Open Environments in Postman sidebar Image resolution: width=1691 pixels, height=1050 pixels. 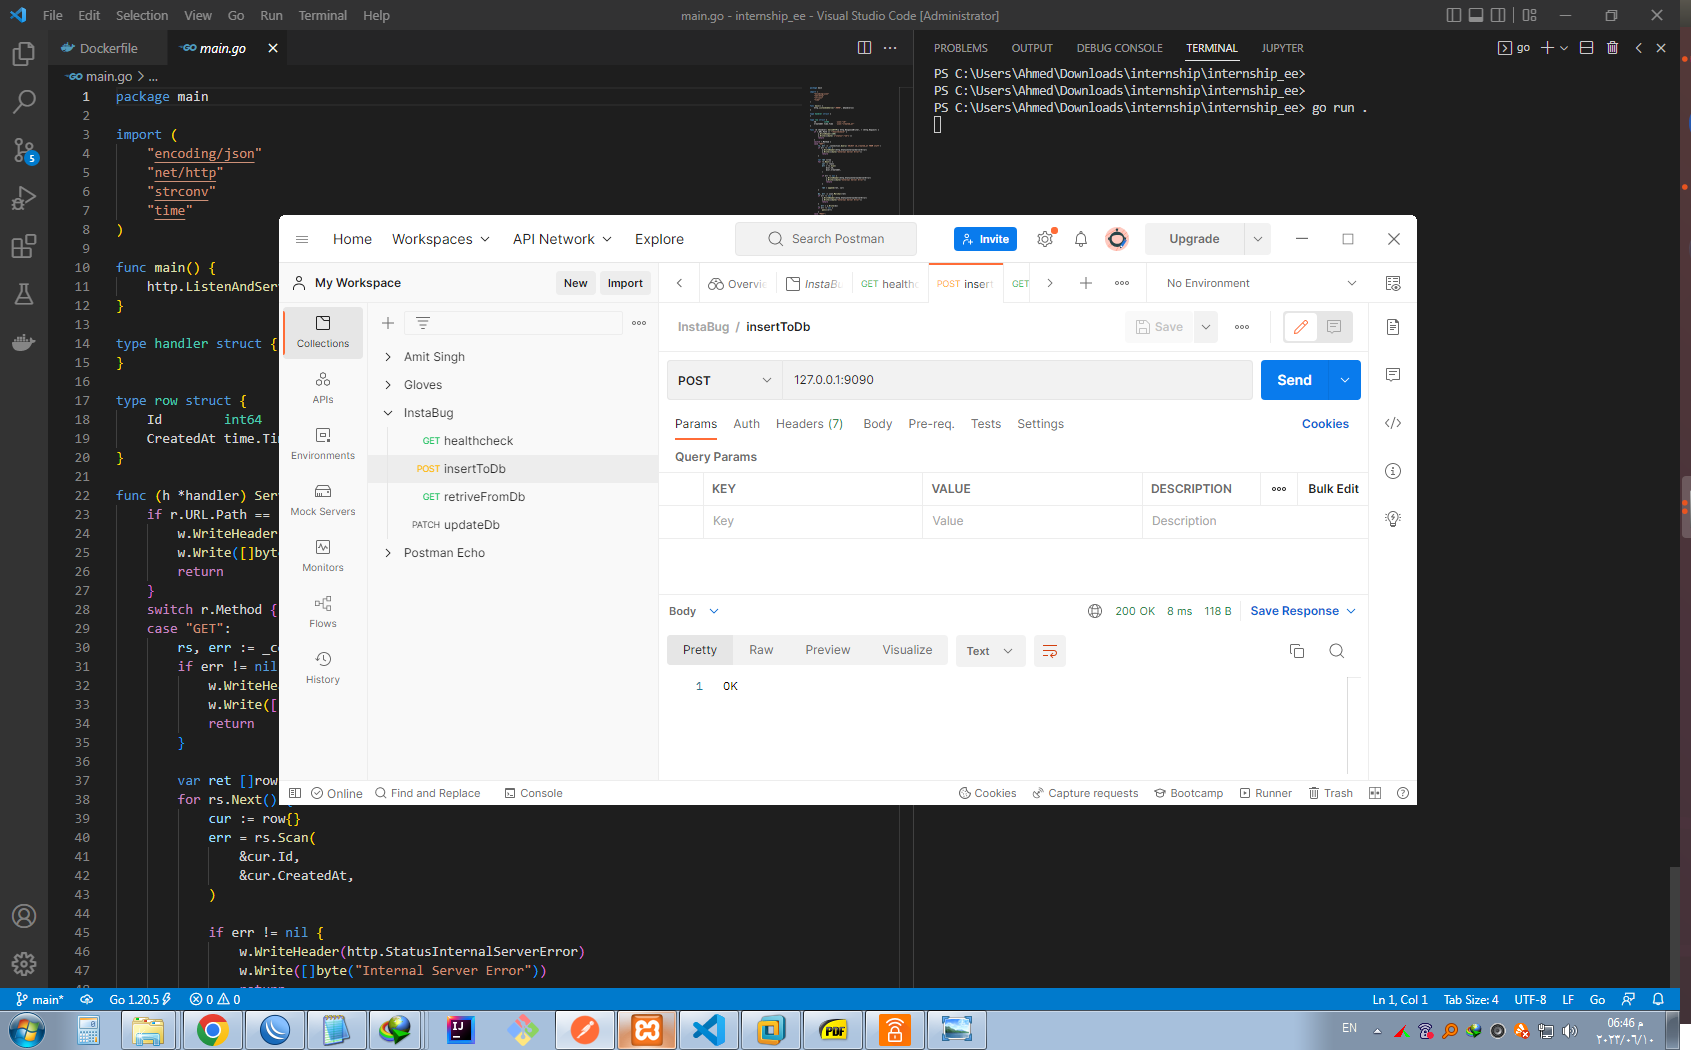click(x=323, y=444)
